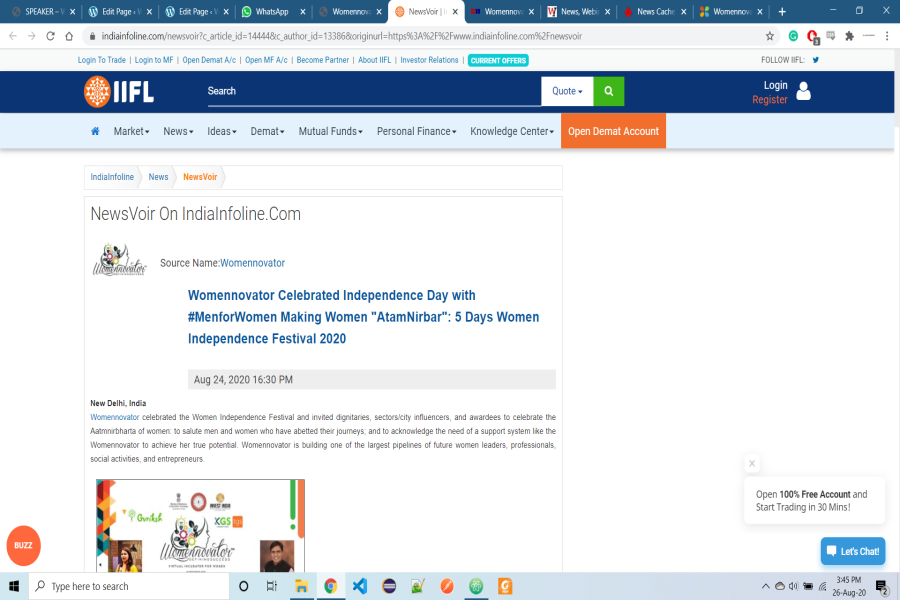This screenshot has height=600, width=900.
Task: Expand the Market menu dropdown
Action: tap(131, 131)
